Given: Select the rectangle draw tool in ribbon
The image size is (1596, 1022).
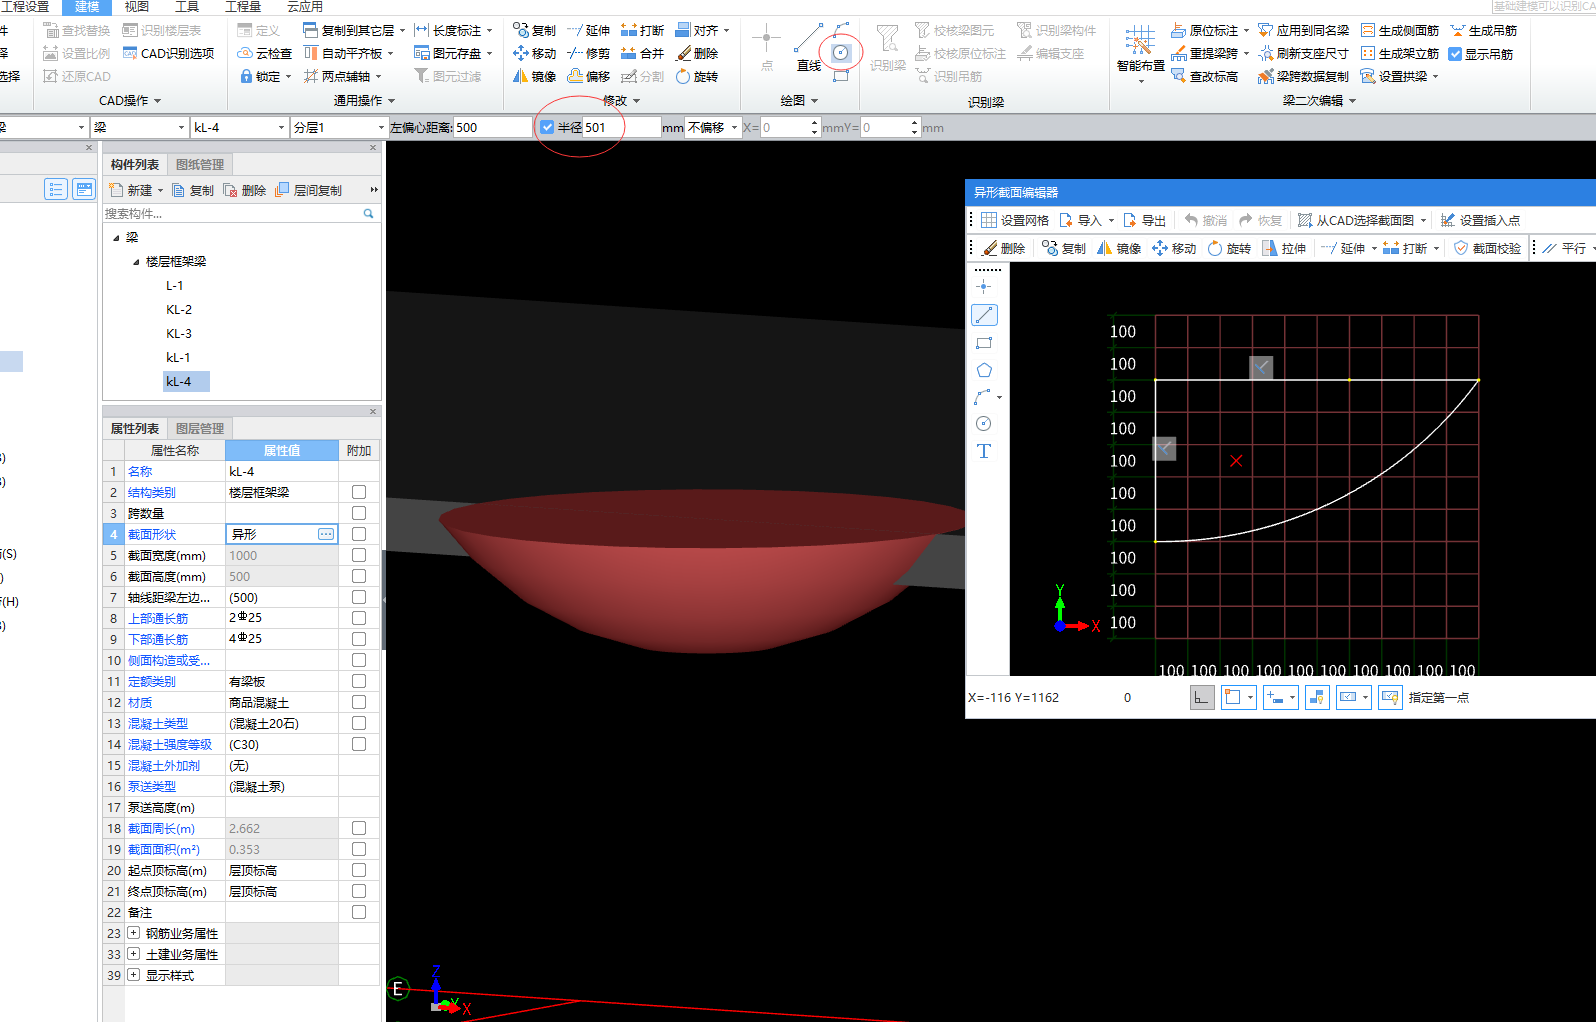Looking at the screenshot, I should 841,76.
